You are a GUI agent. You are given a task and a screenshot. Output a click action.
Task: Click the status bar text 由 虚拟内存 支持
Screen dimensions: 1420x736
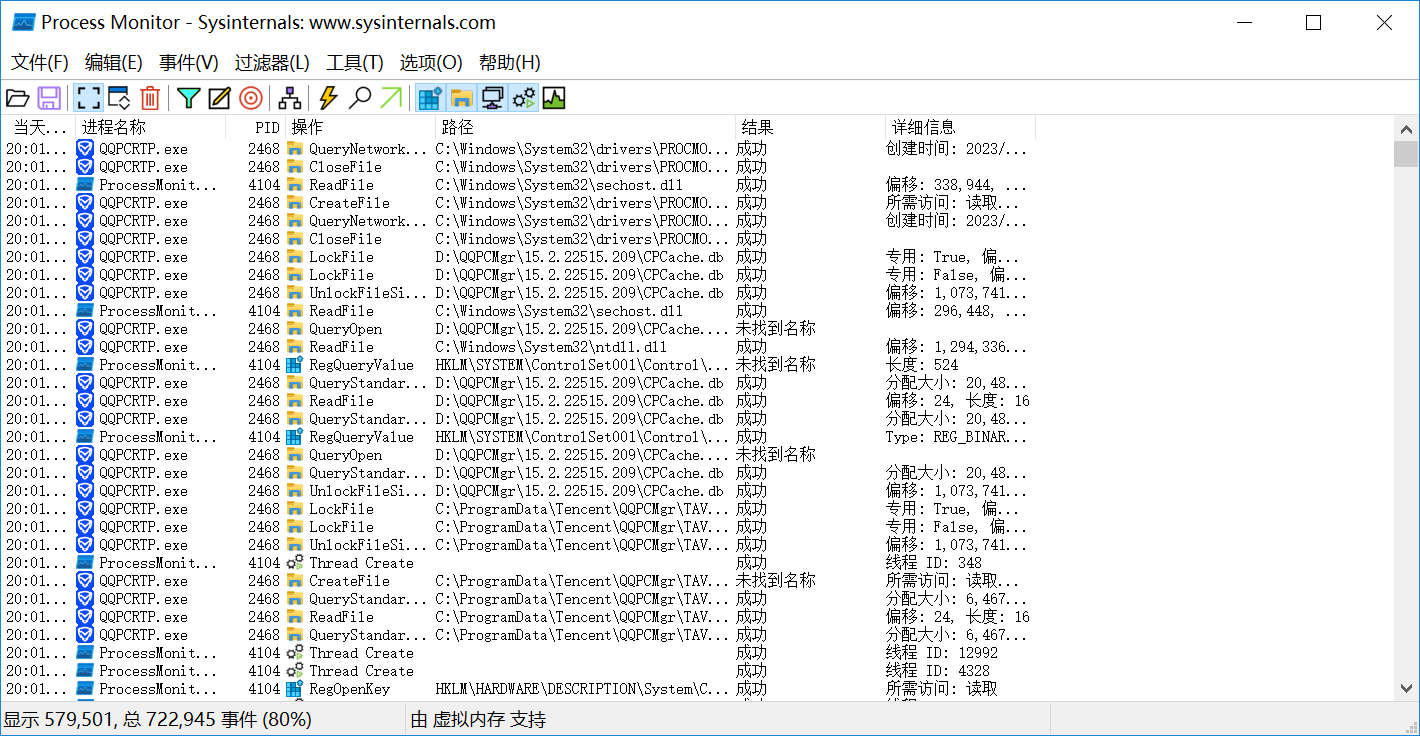pos(478,719)
